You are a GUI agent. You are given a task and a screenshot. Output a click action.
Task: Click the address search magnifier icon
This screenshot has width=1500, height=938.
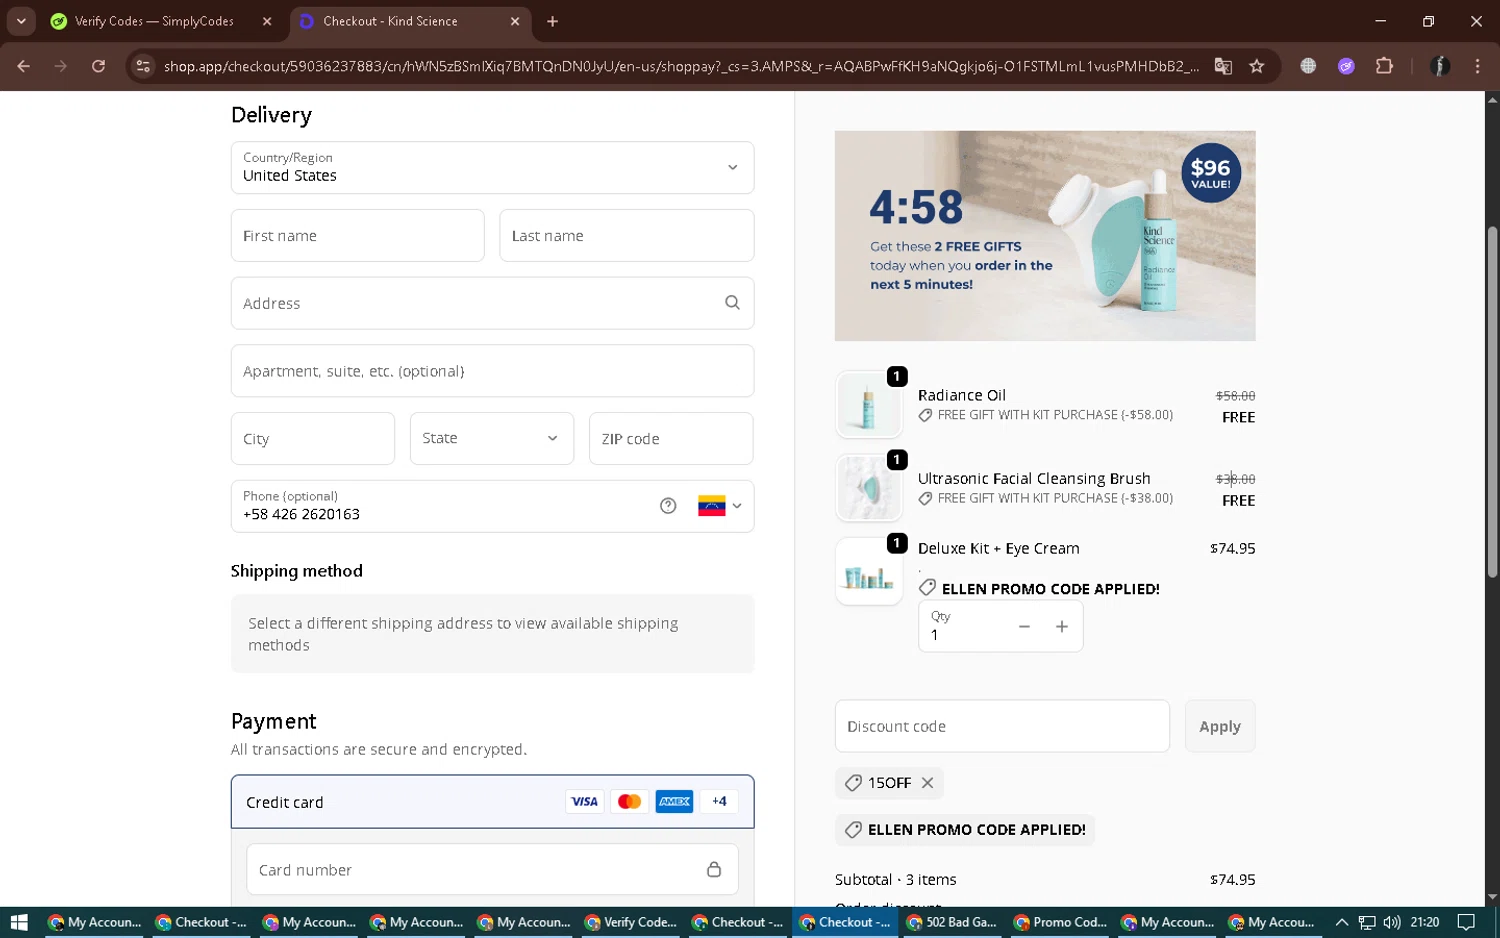point(732,303)
